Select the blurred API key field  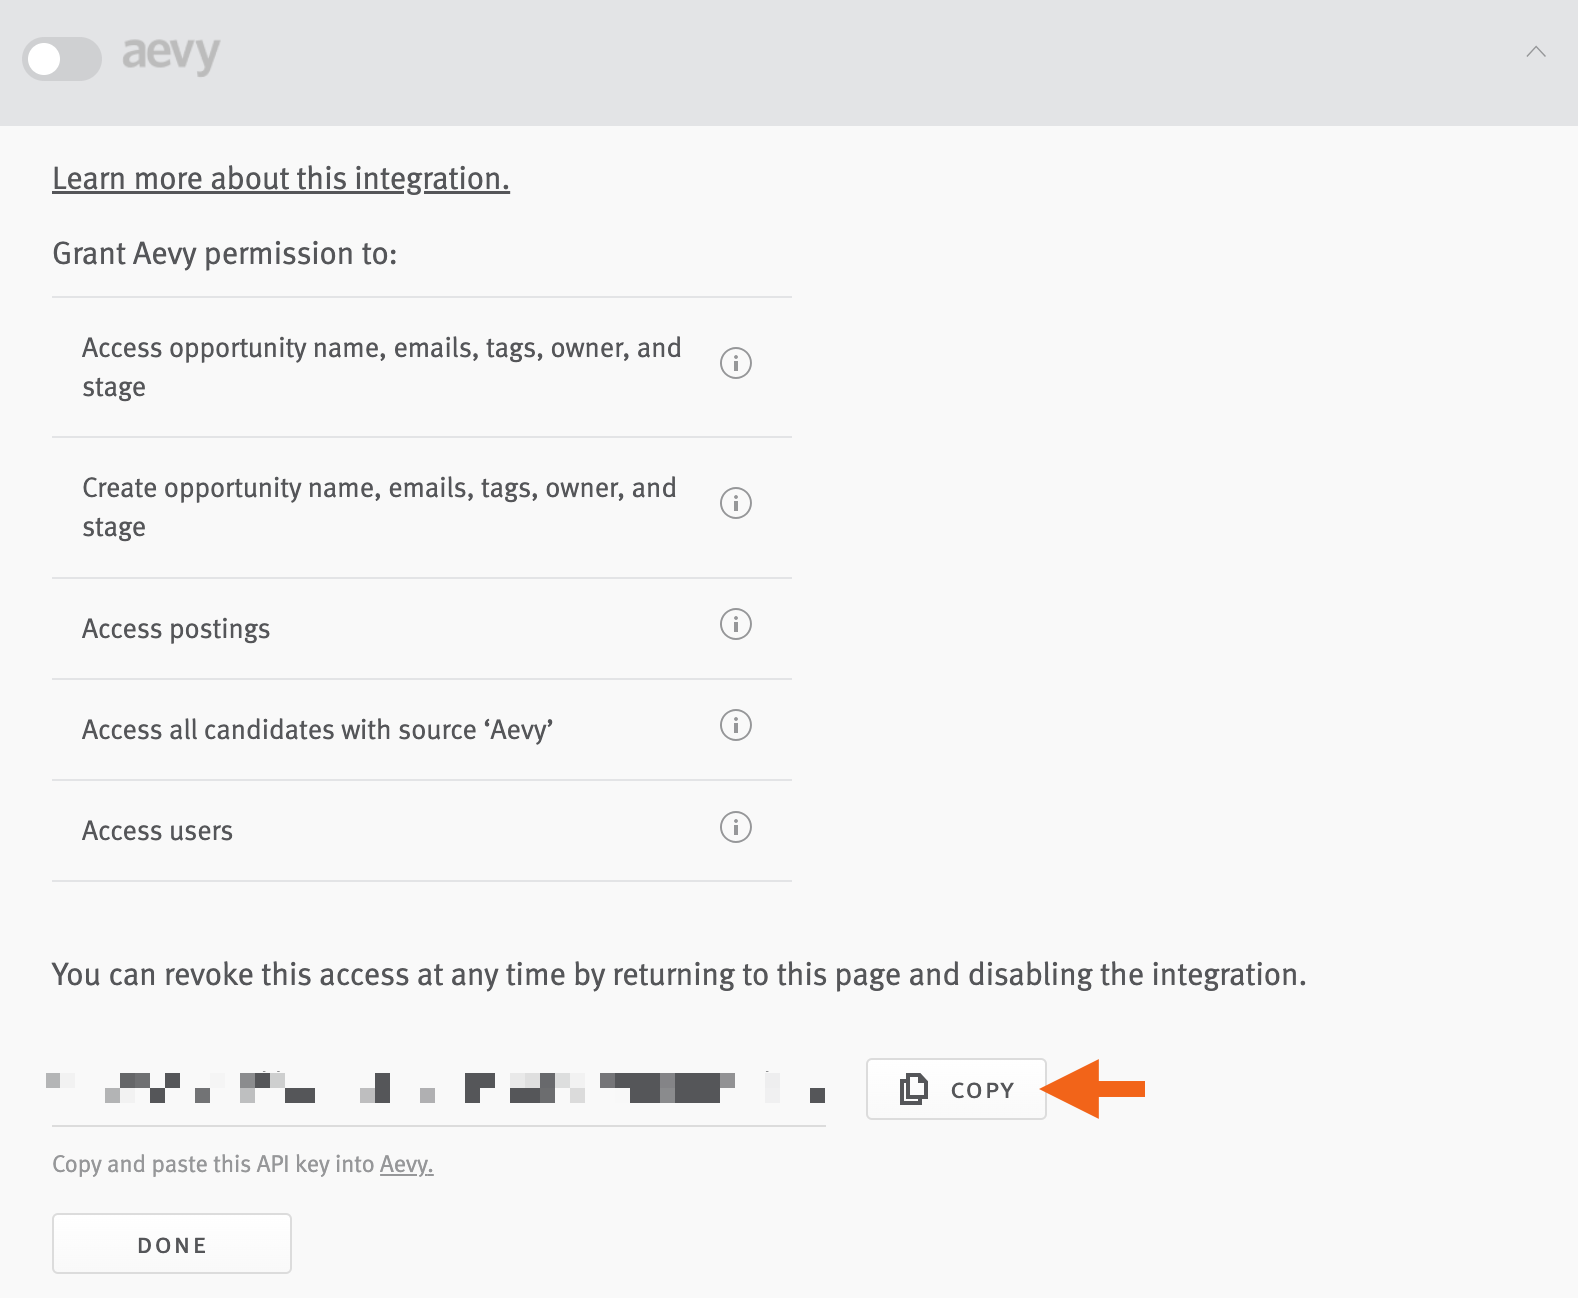point(437,1089)
